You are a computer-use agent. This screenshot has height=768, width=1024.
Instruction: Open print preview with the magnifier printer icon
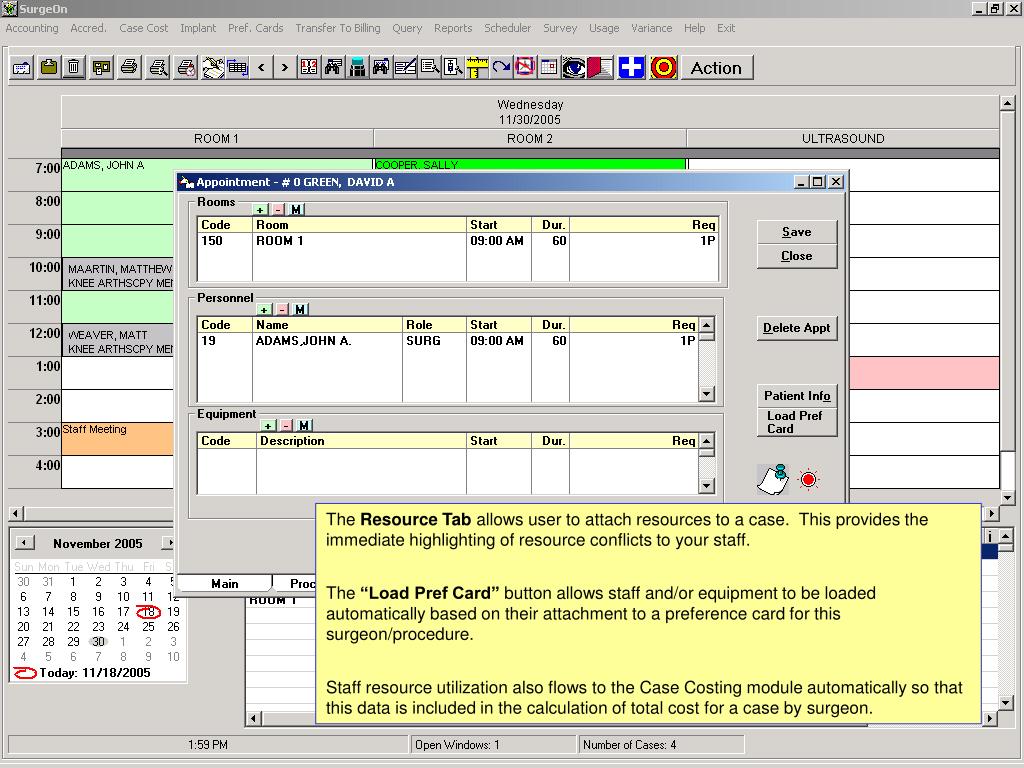click(158, 67)
